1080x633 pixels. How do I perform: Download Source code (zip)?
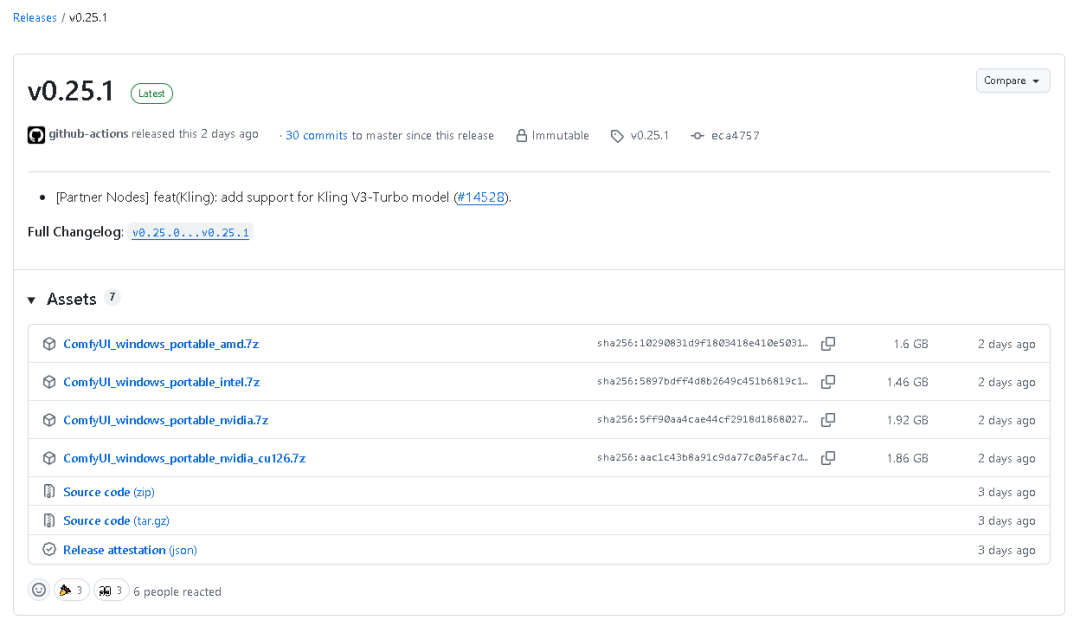[109, 492]
